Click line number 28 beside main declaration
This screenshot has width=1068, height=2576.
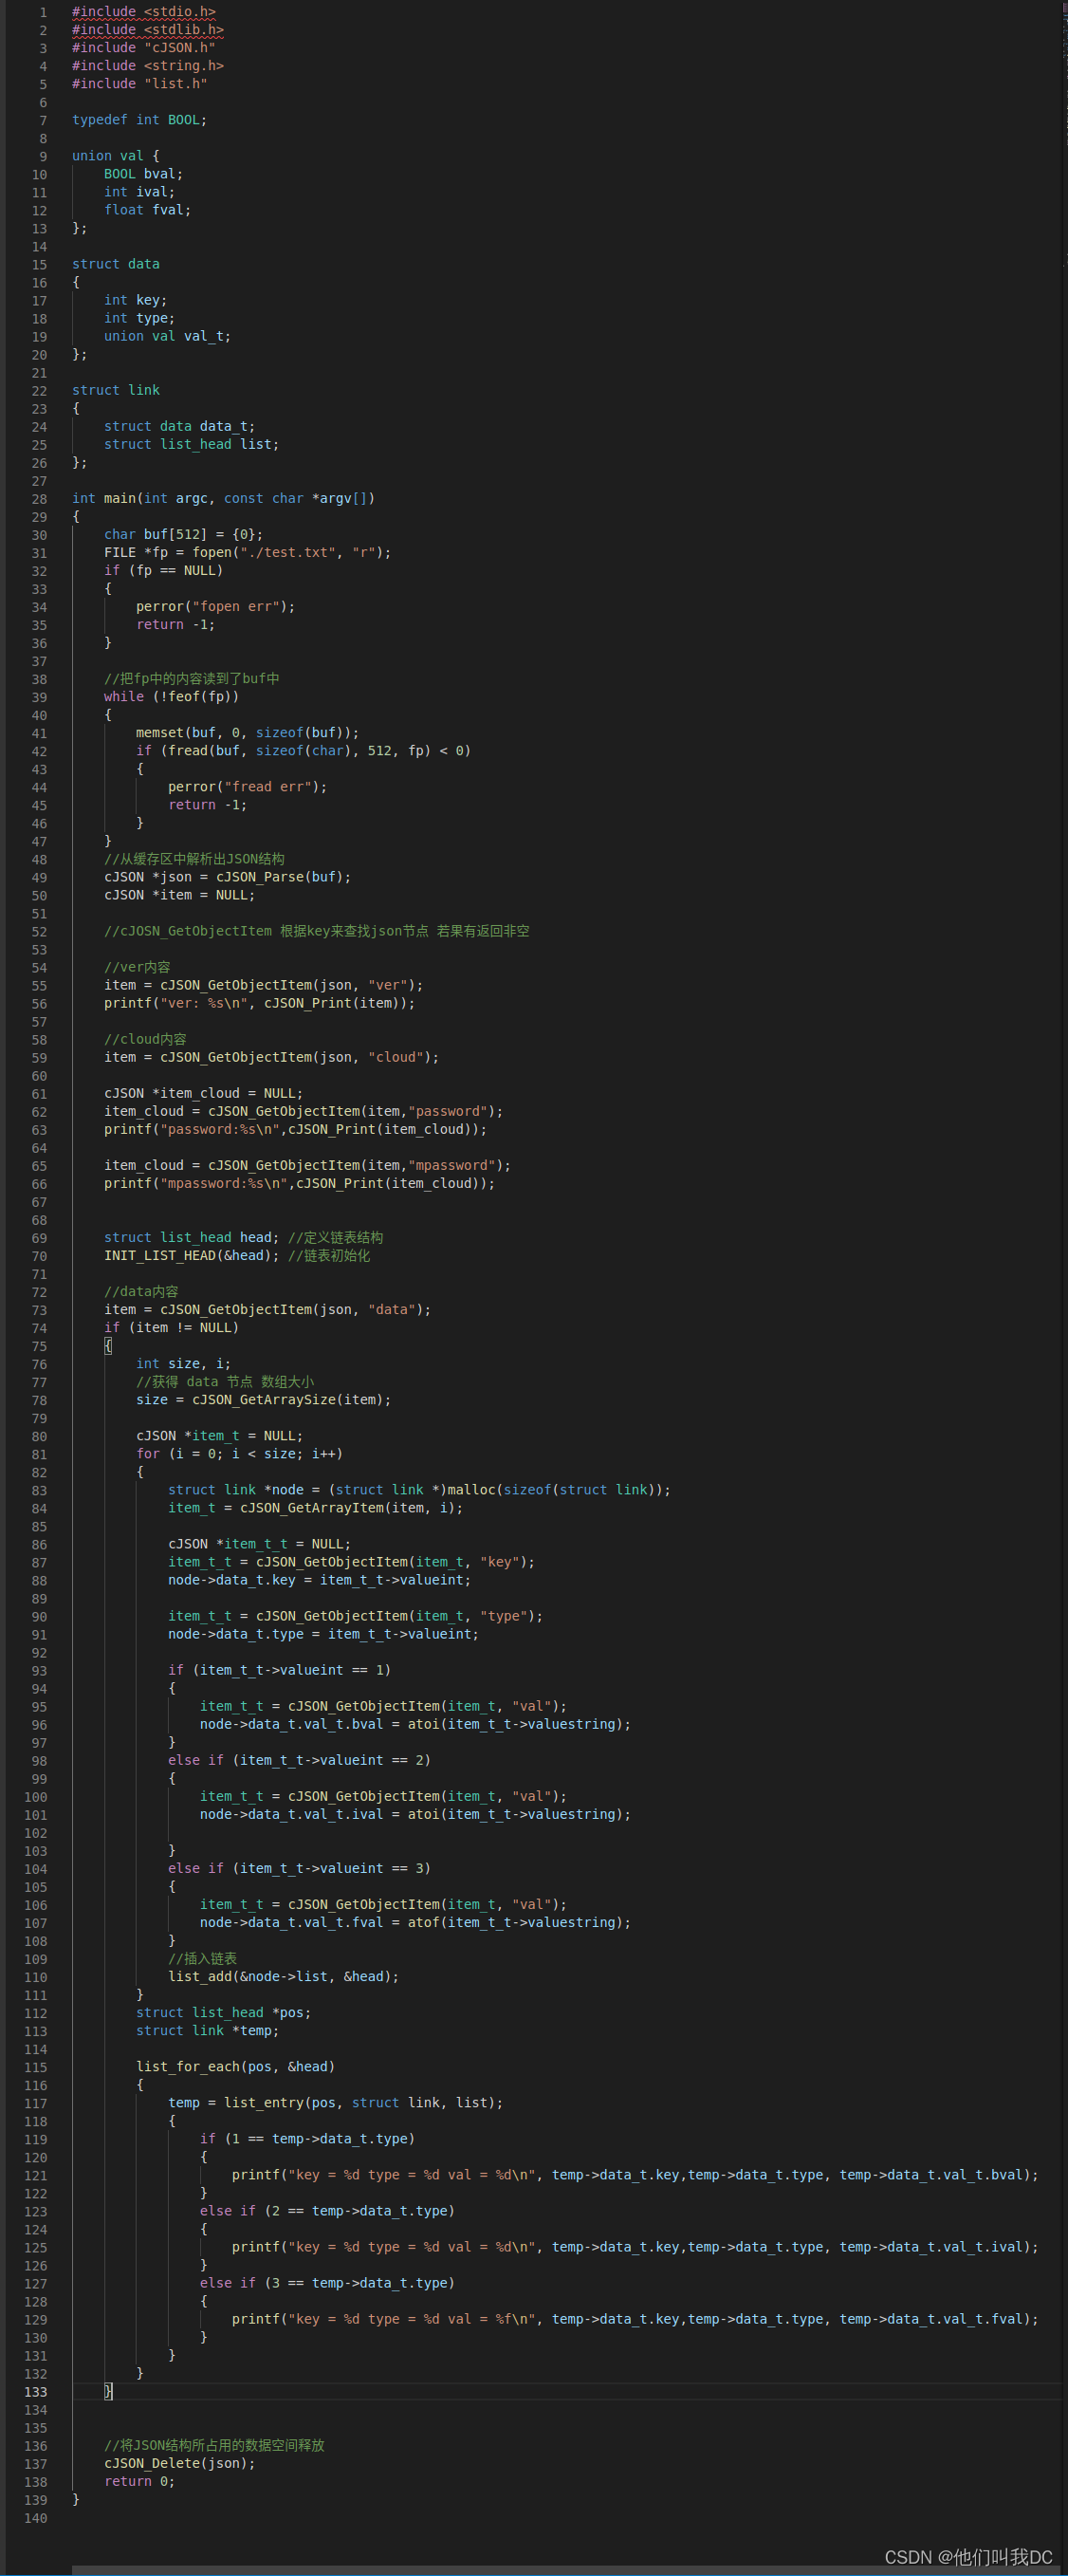(39, 499)
